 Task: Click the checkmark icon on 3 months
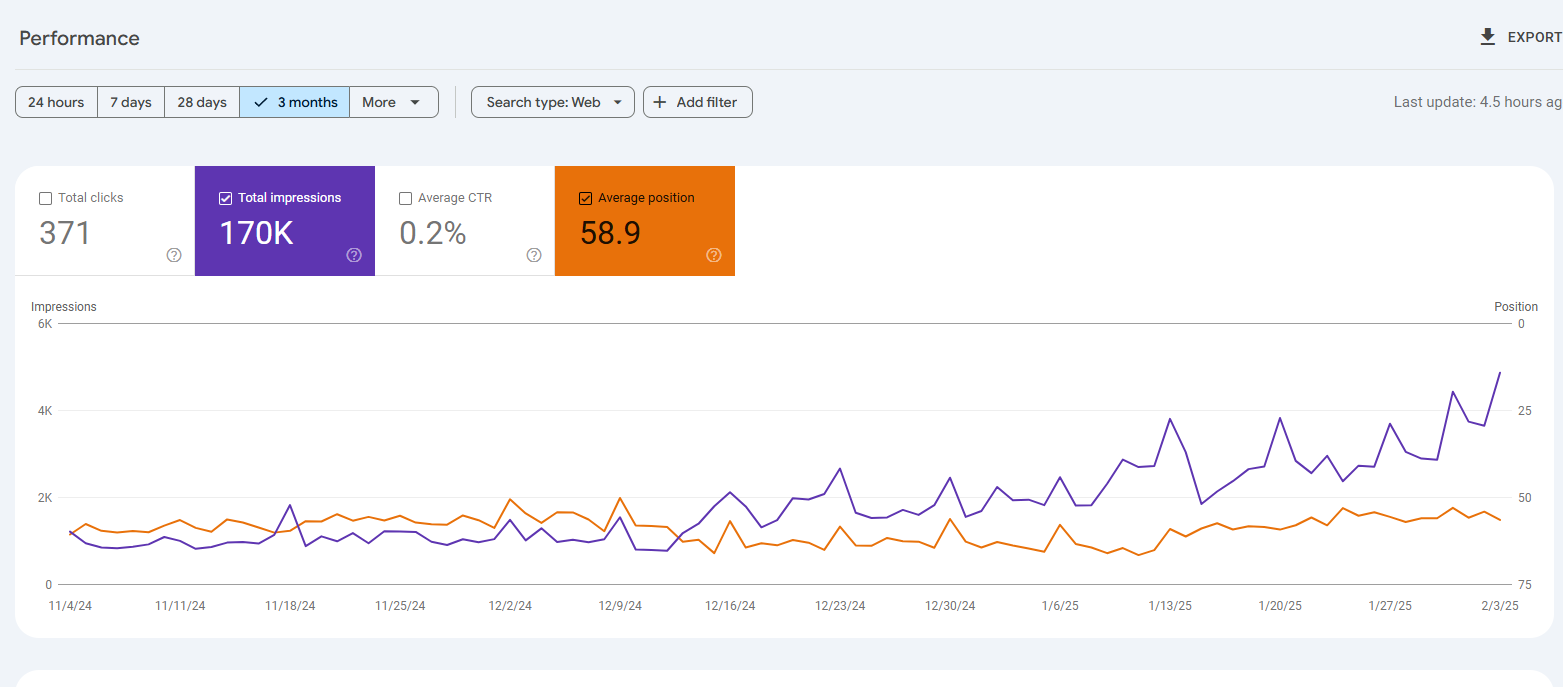[261, 102]
